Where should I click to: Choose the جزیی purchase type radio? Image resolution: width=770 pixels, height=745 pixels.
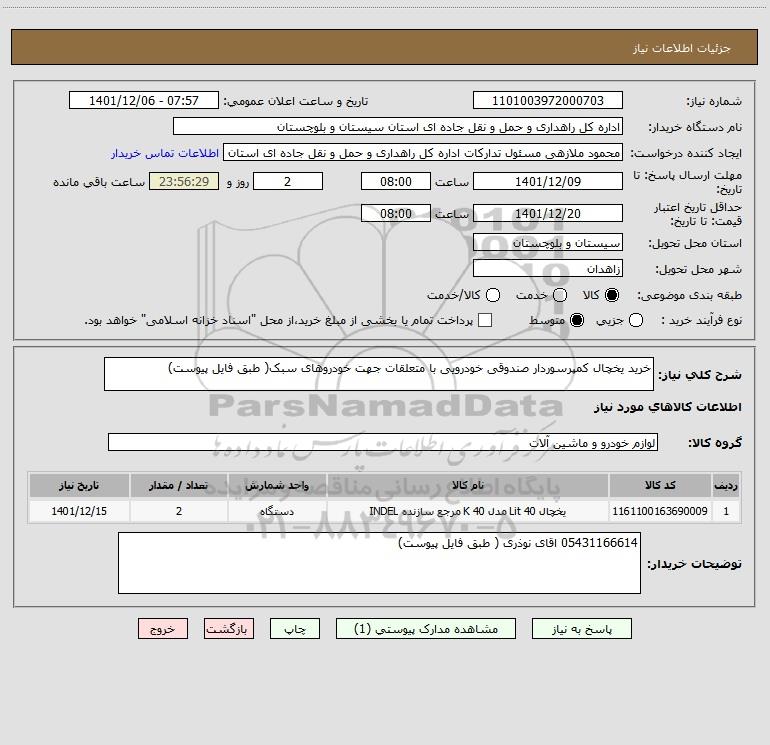coord(635,320)
